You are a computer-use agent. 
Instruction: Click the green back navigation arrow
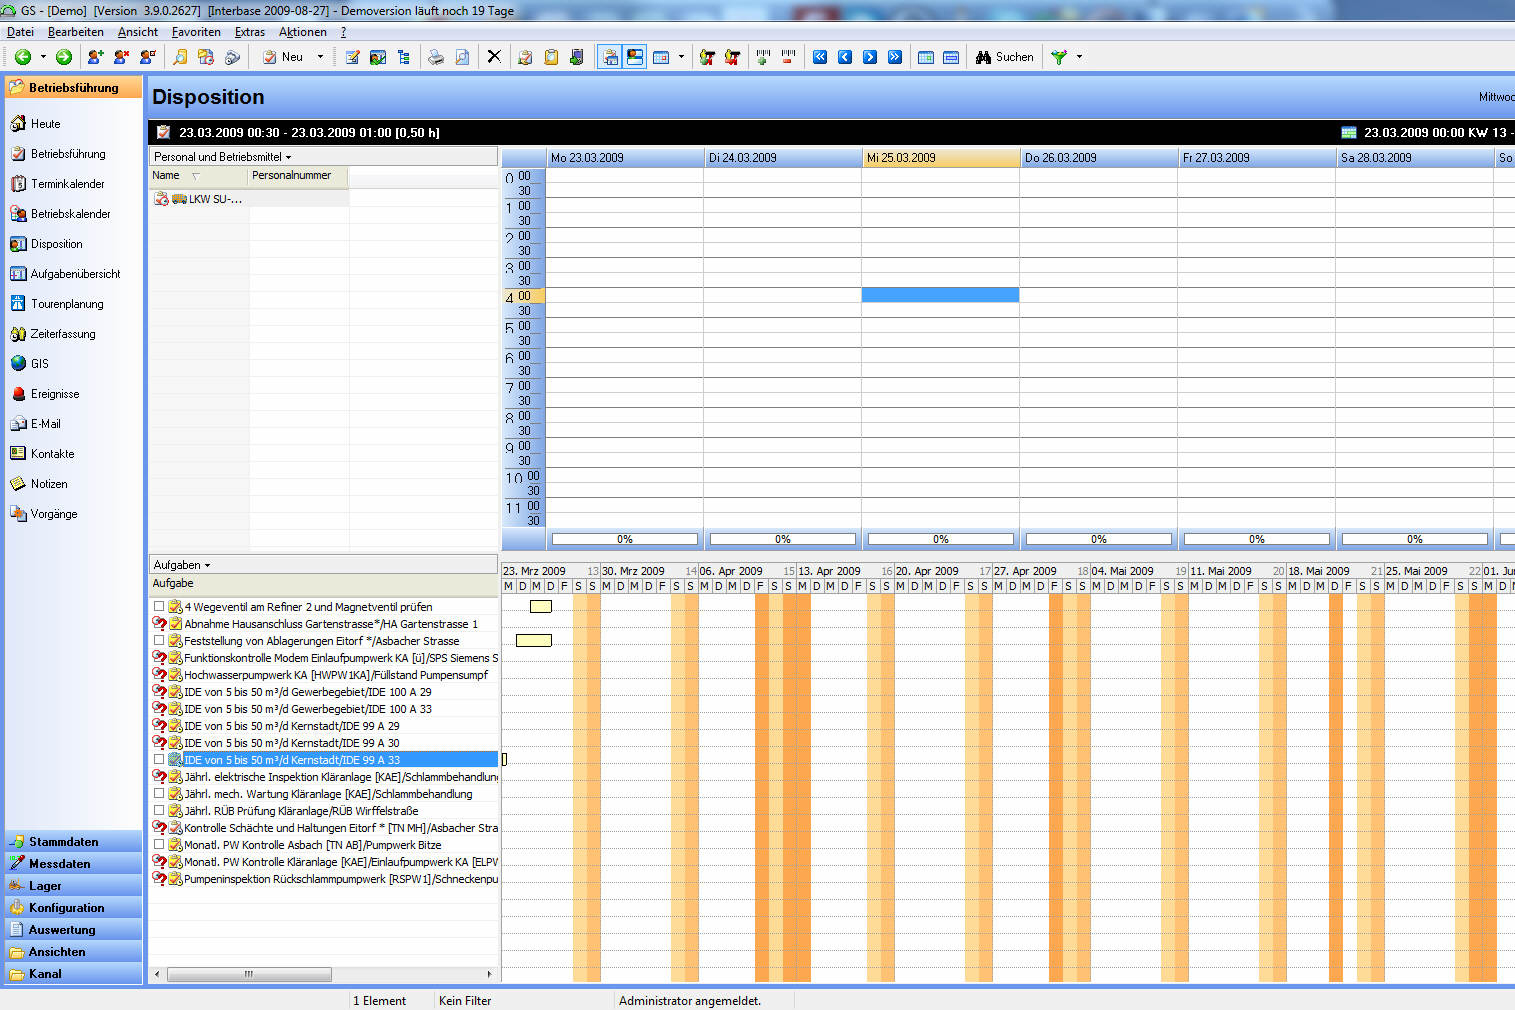(x=22, y=57)
